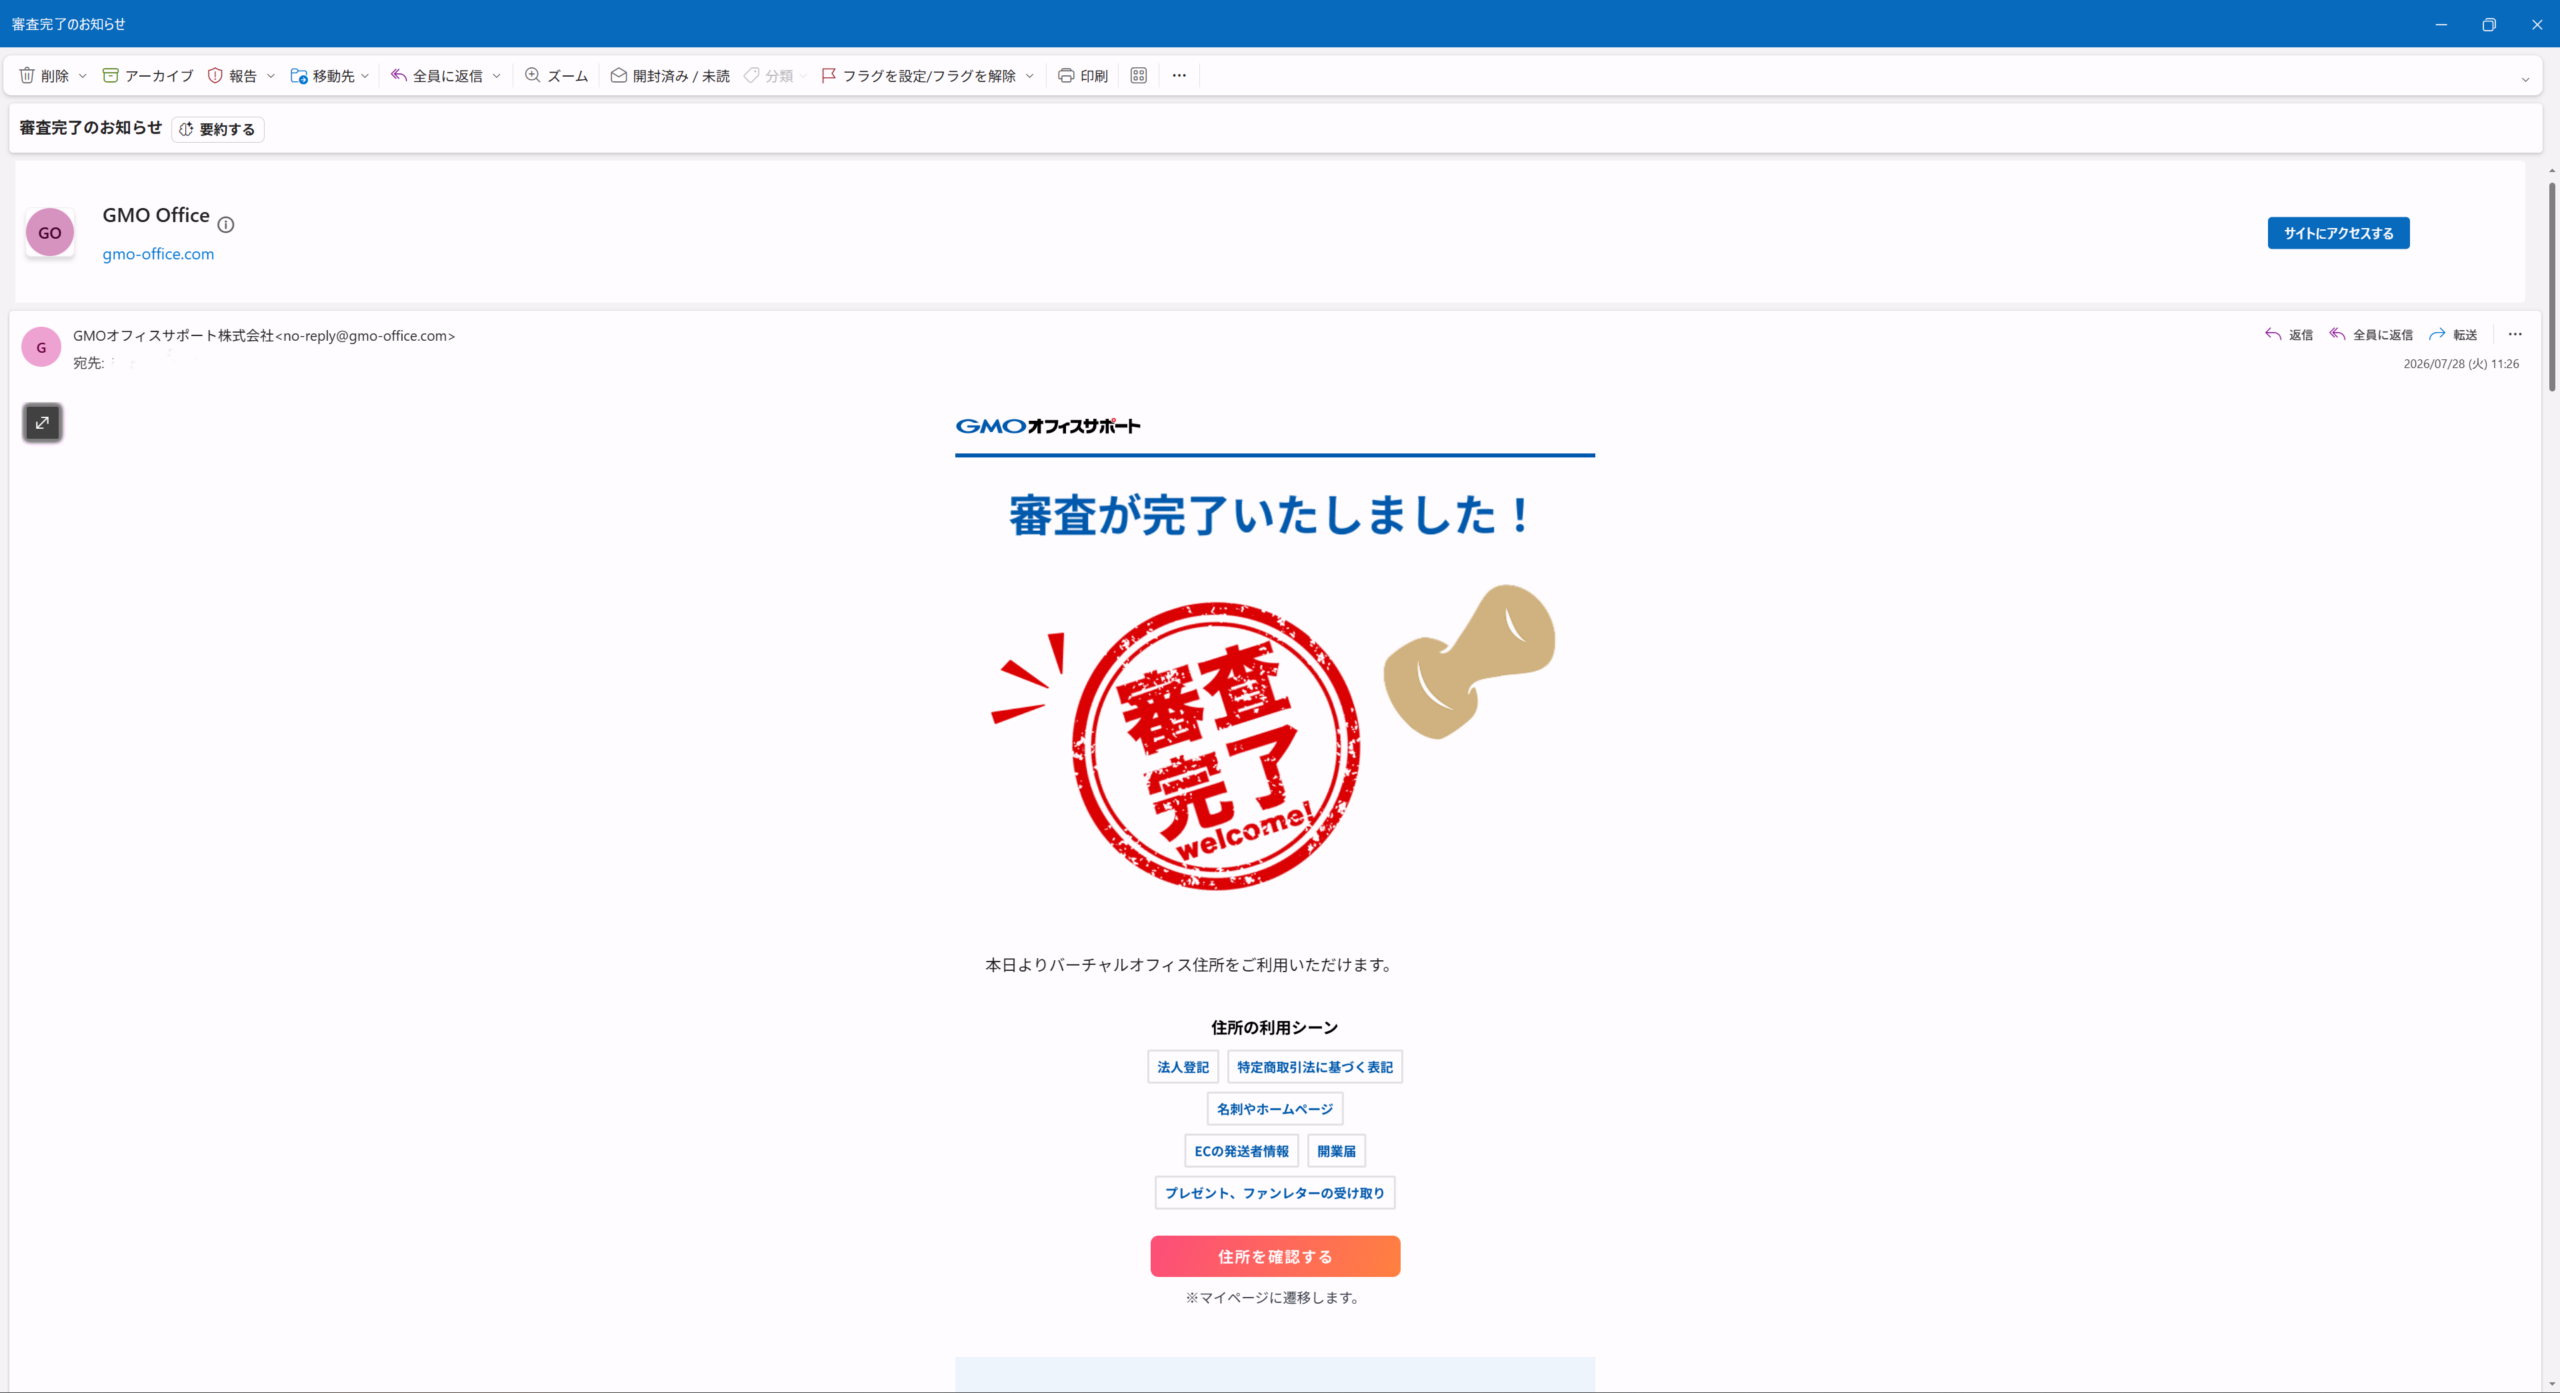Print the email with 印刷

(1083, 76)
